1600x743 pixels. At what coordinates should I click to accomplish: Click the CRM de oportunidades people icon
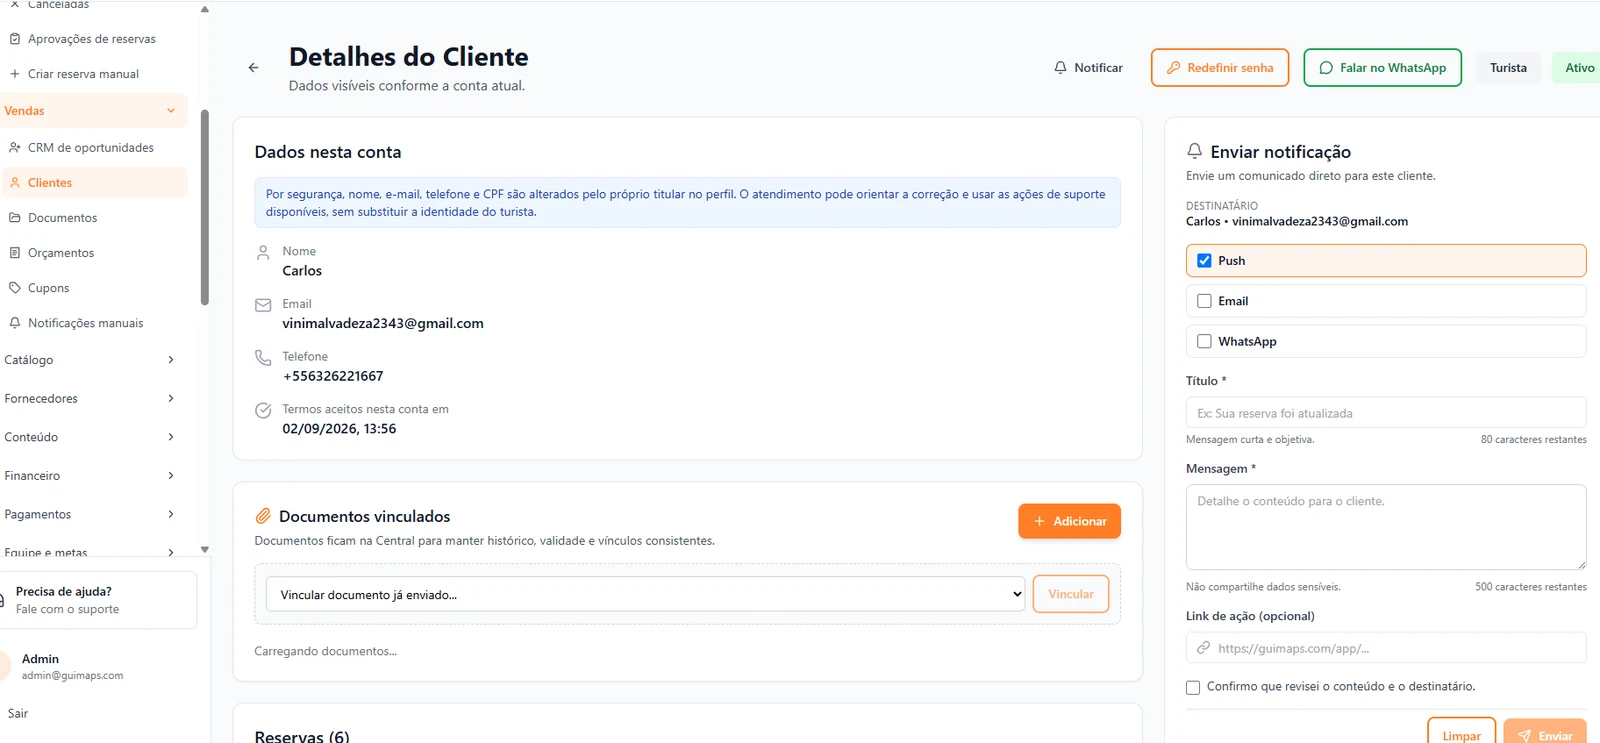click(15, 148)
